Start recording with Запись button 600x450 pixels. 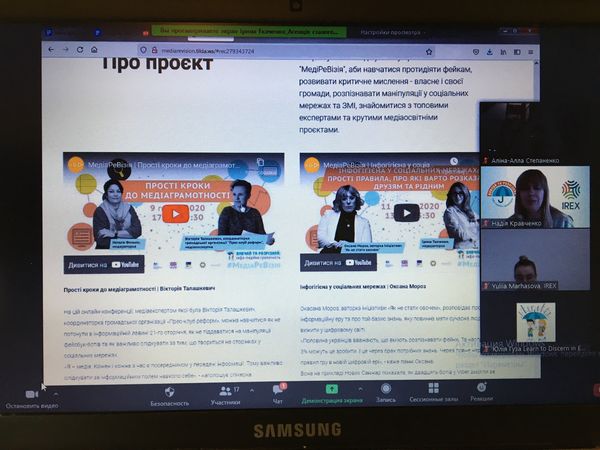click(386, 389)
